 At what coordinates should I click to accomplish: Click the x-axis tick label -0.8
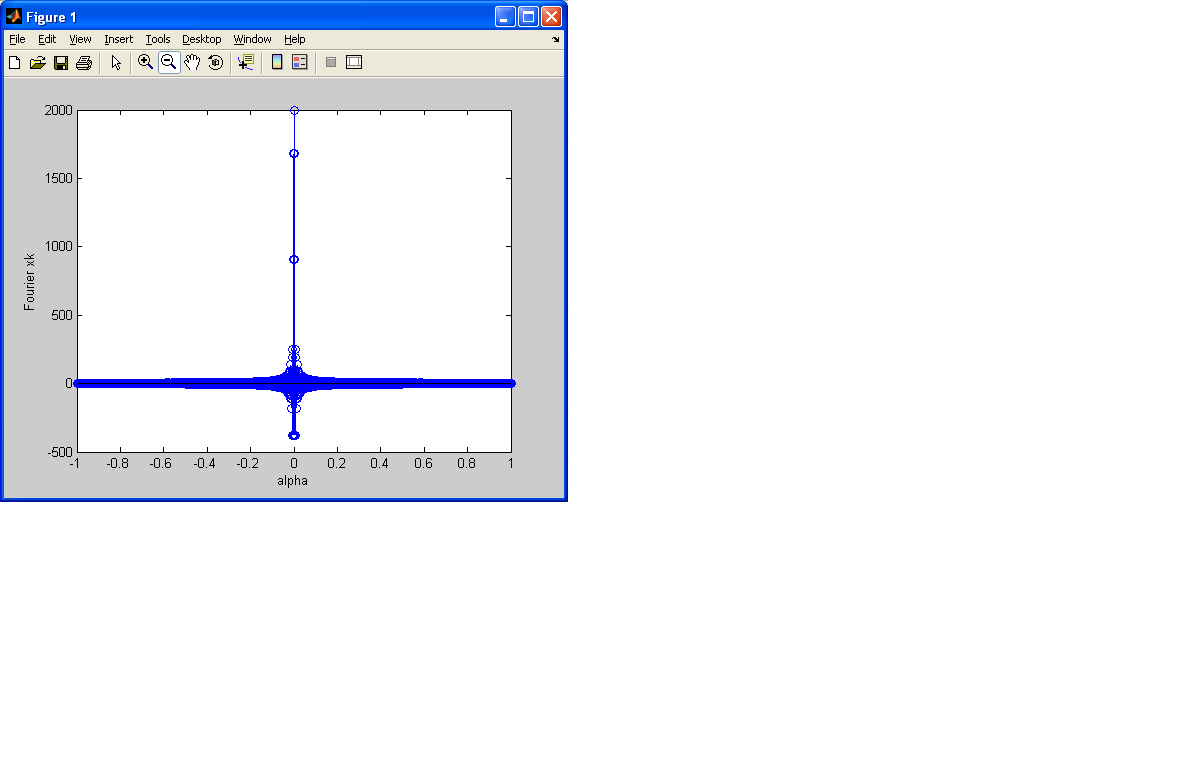[x=119, y=464]
